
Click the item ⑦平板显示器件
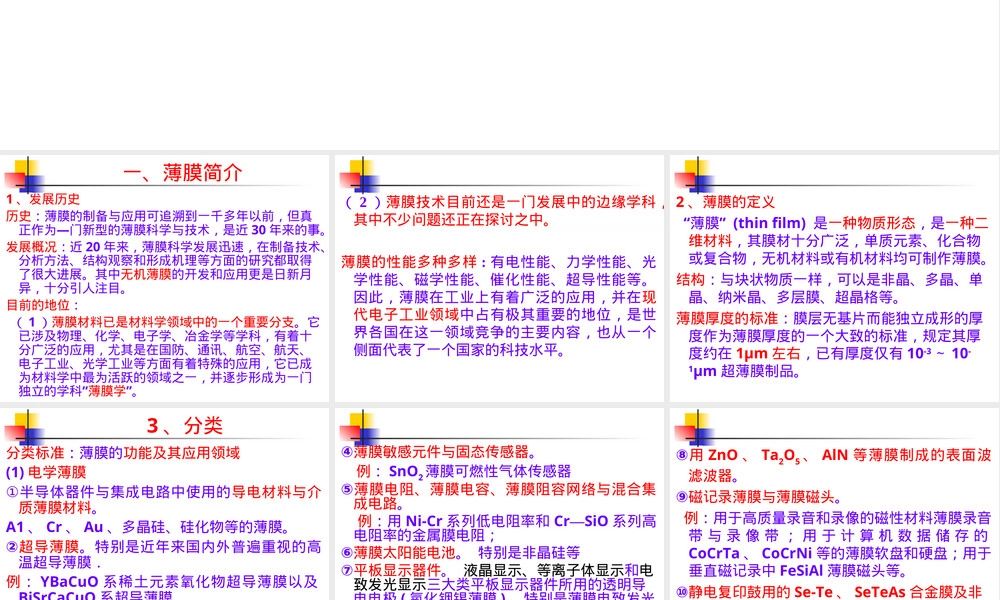pos(499,582)
